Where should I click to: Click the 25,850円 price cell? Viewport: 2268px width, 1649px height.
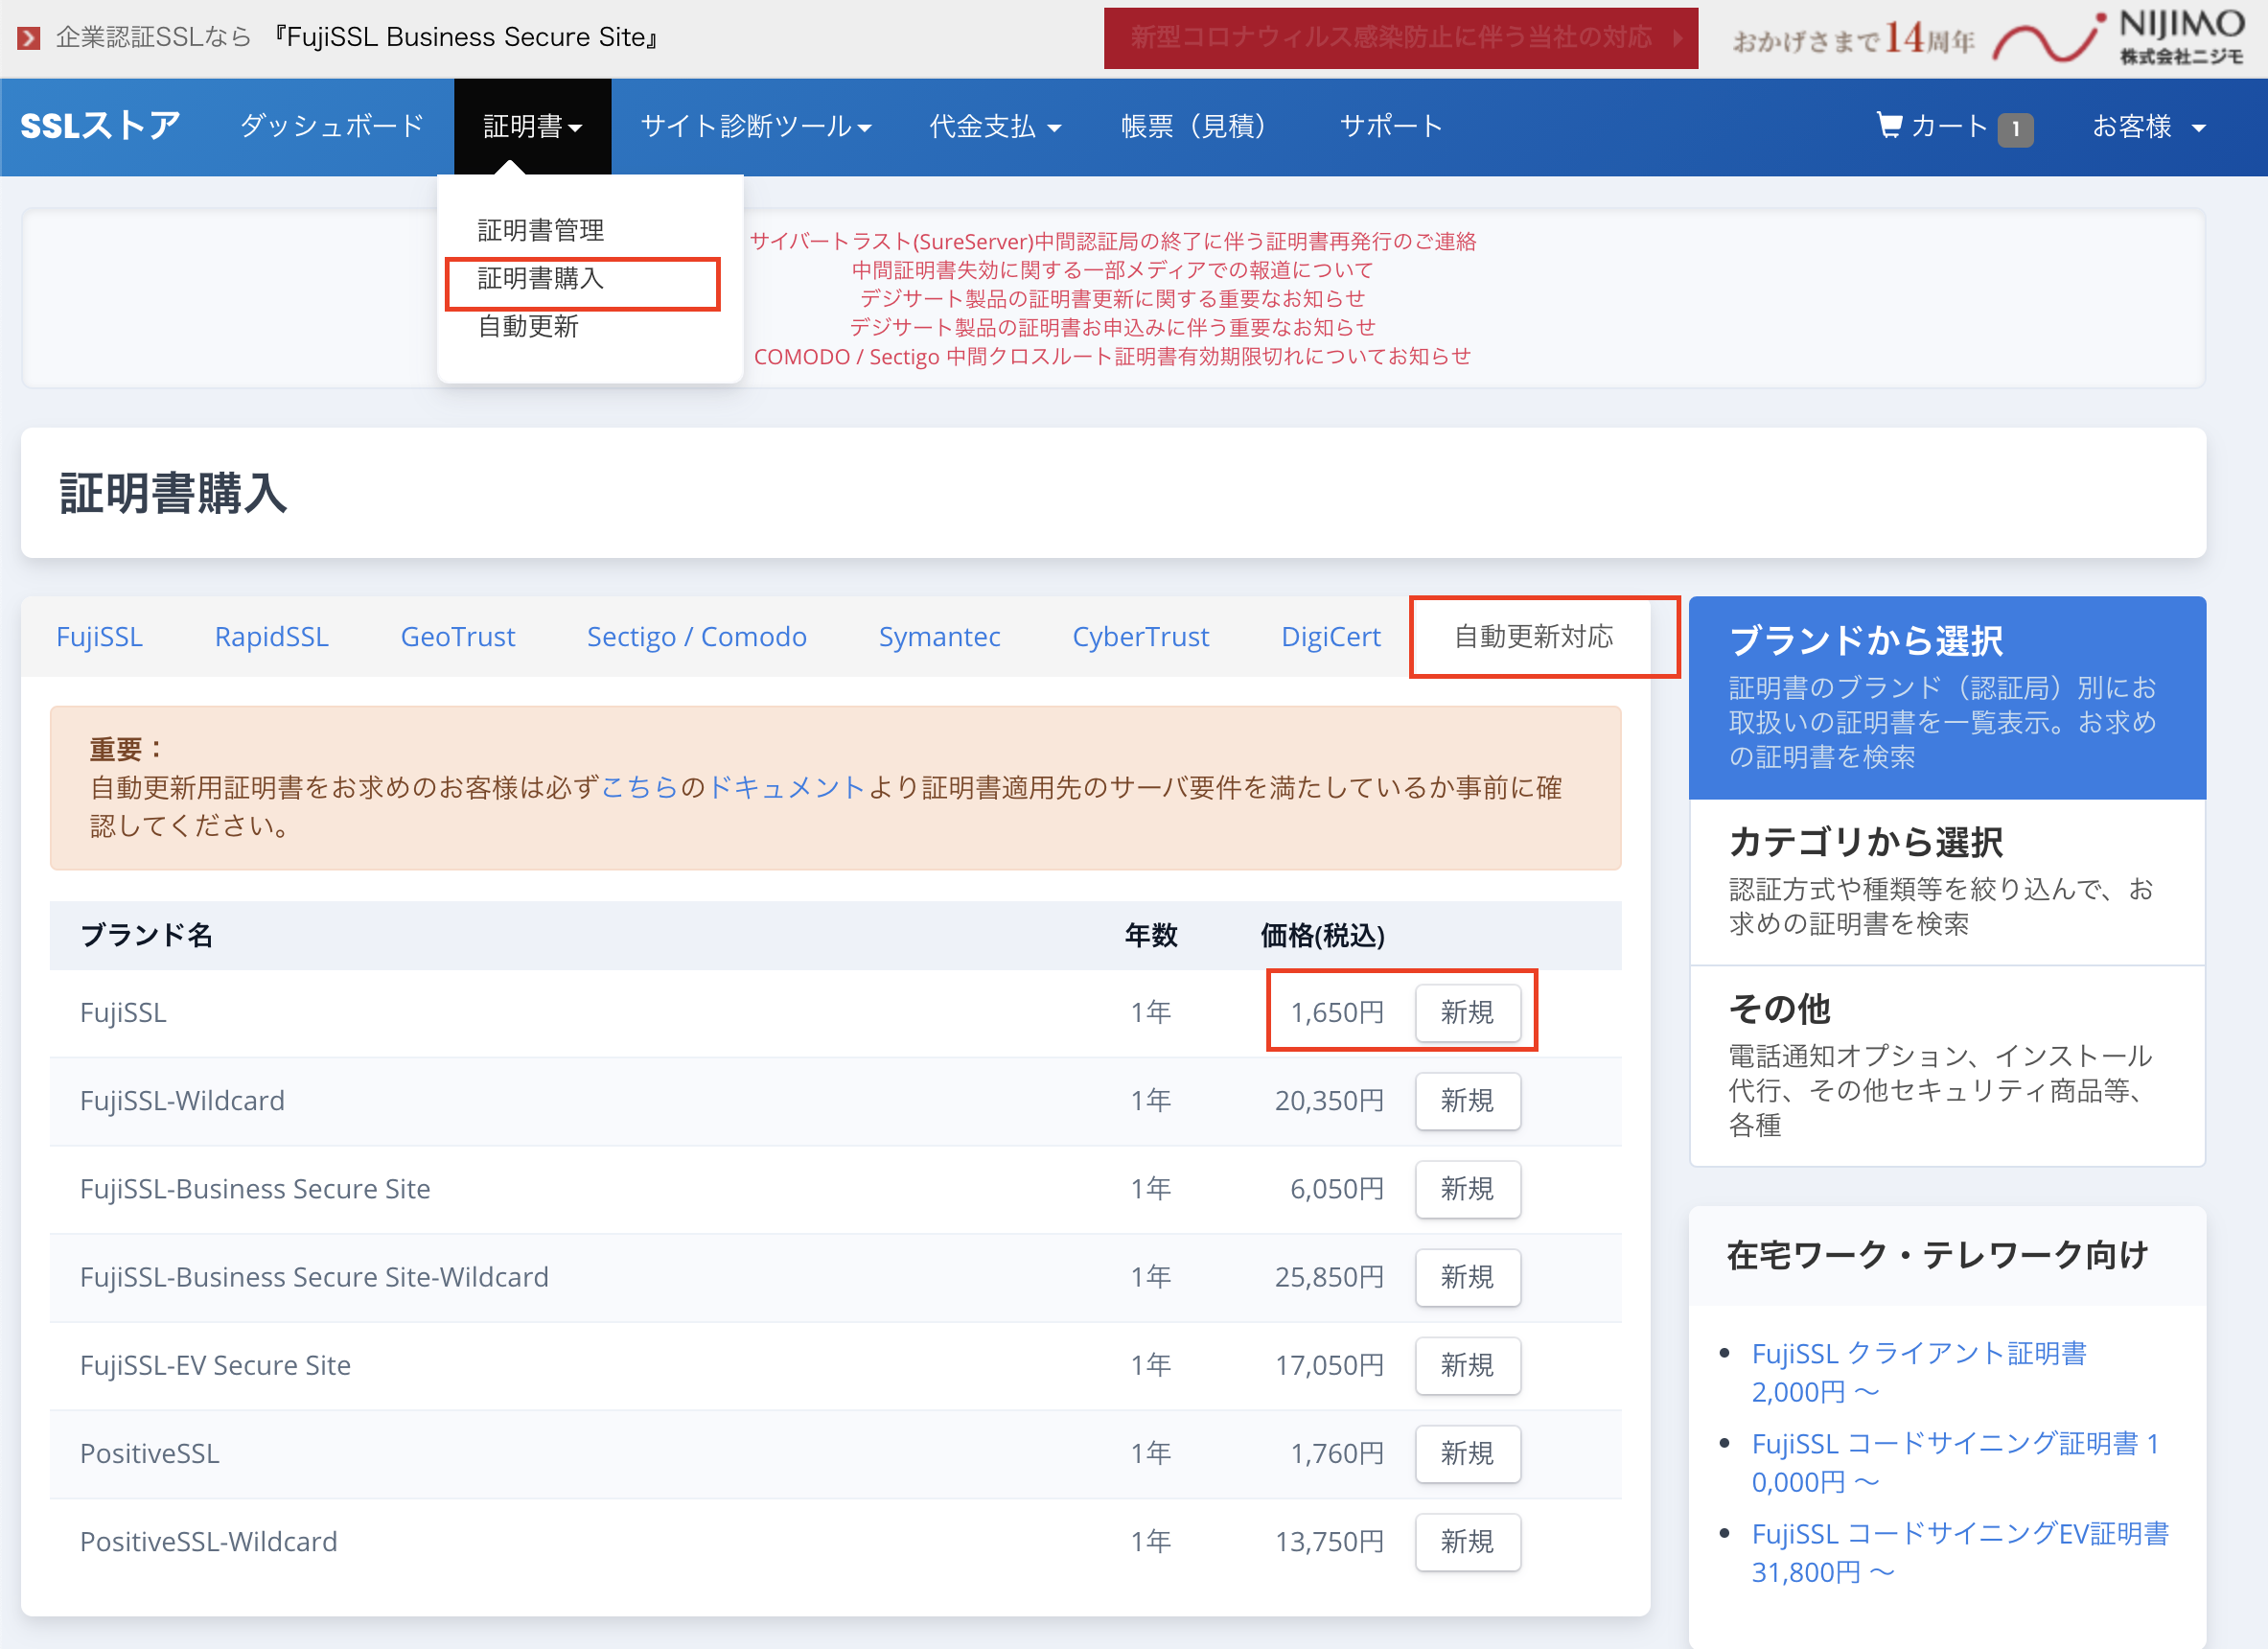tap(1329, 1277)
